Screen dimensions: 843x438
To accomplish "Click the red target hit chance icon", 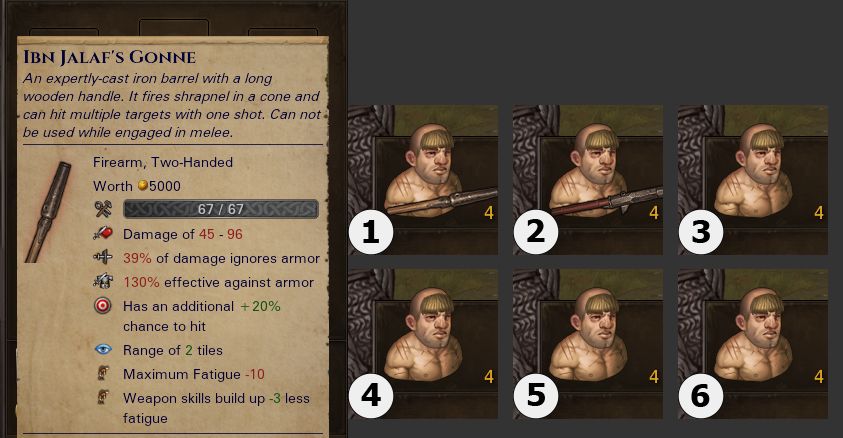I will [x=103, y=306].
